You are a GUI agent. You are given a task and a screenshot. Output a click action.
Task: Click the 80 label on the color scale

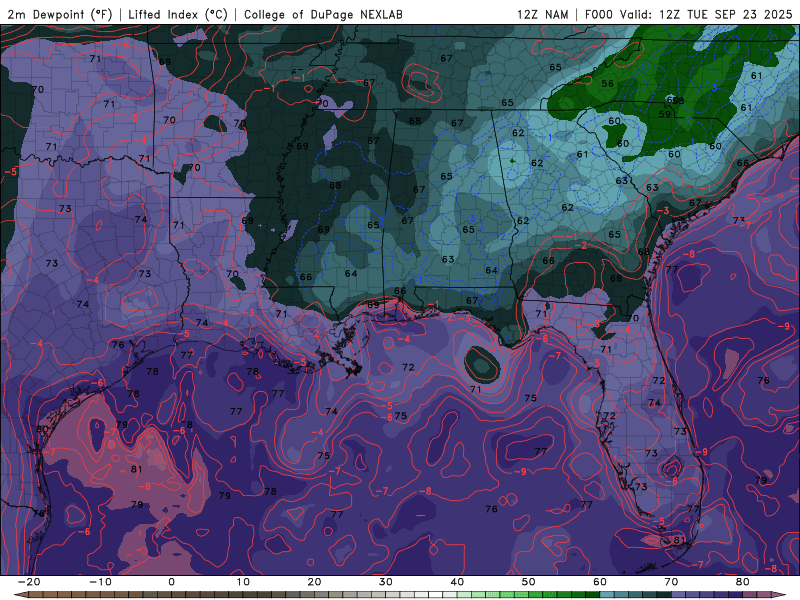click(x=743, y=582)
